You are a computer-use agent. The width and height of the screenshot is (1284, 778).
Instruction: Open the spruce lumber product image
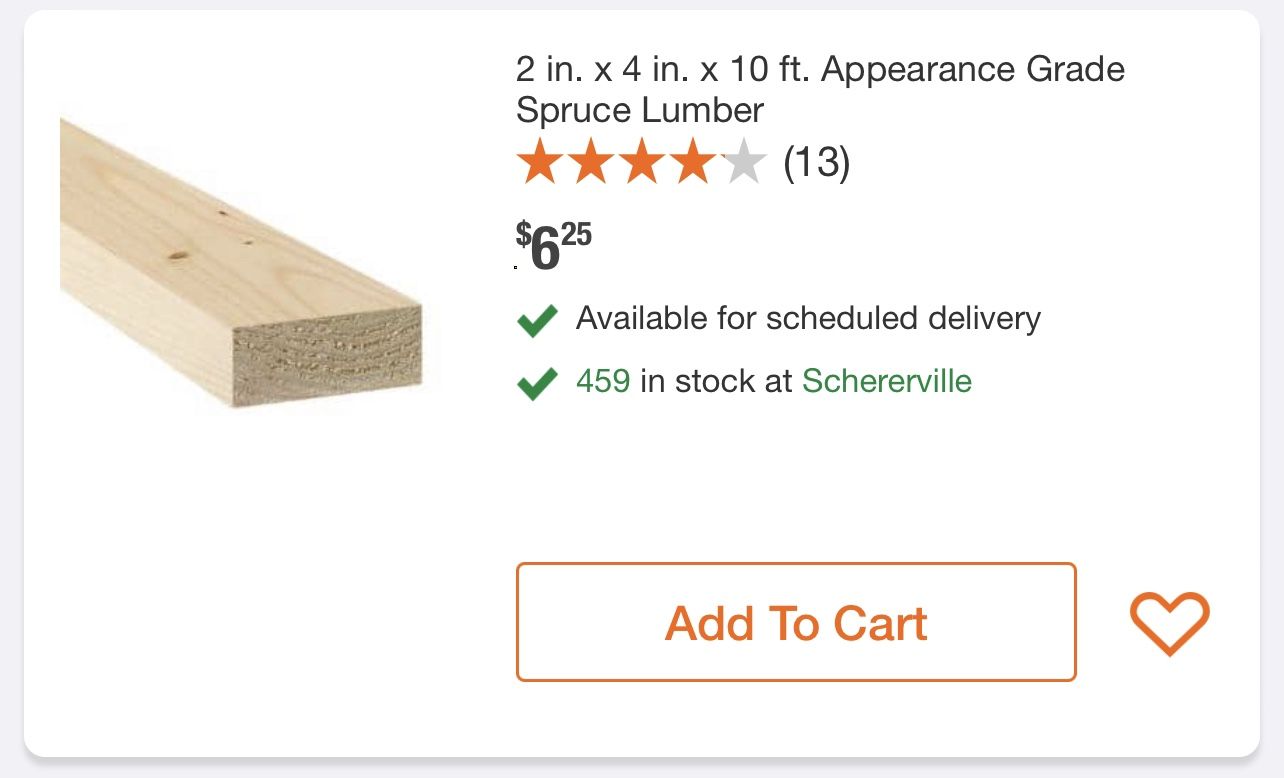[241, 263]
